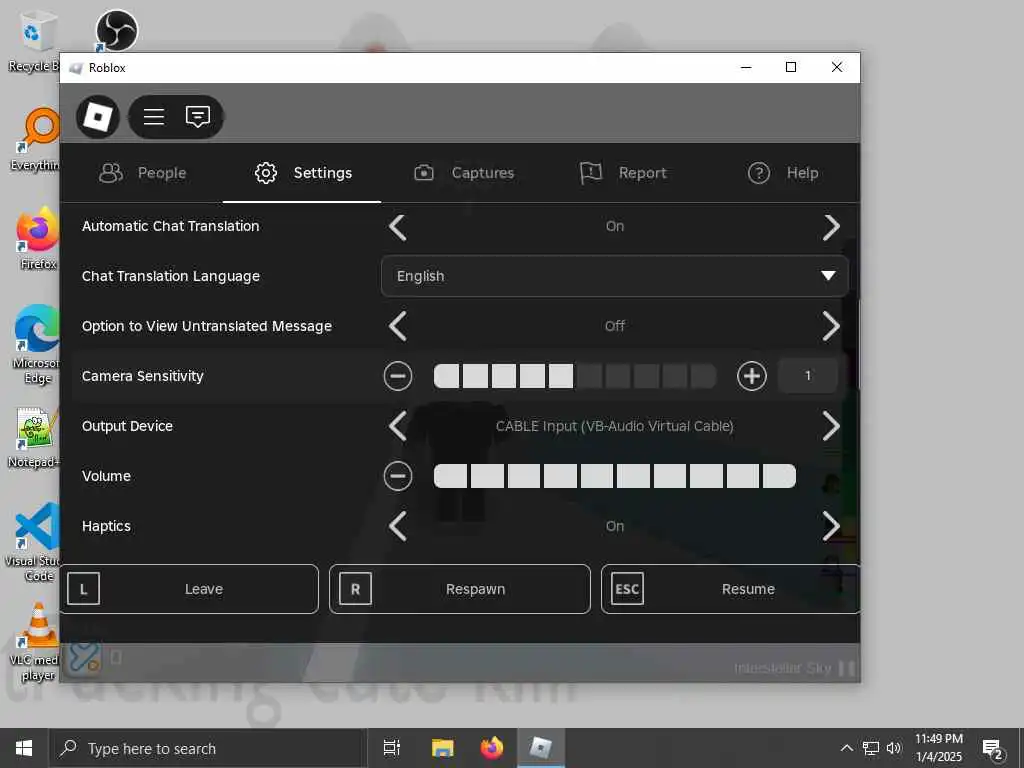The width and height of the screenshot is (1024, 768).
Task: Click the Camera Sensitivity slider bar
Action: pyautogui.click(x=575, y=376)
